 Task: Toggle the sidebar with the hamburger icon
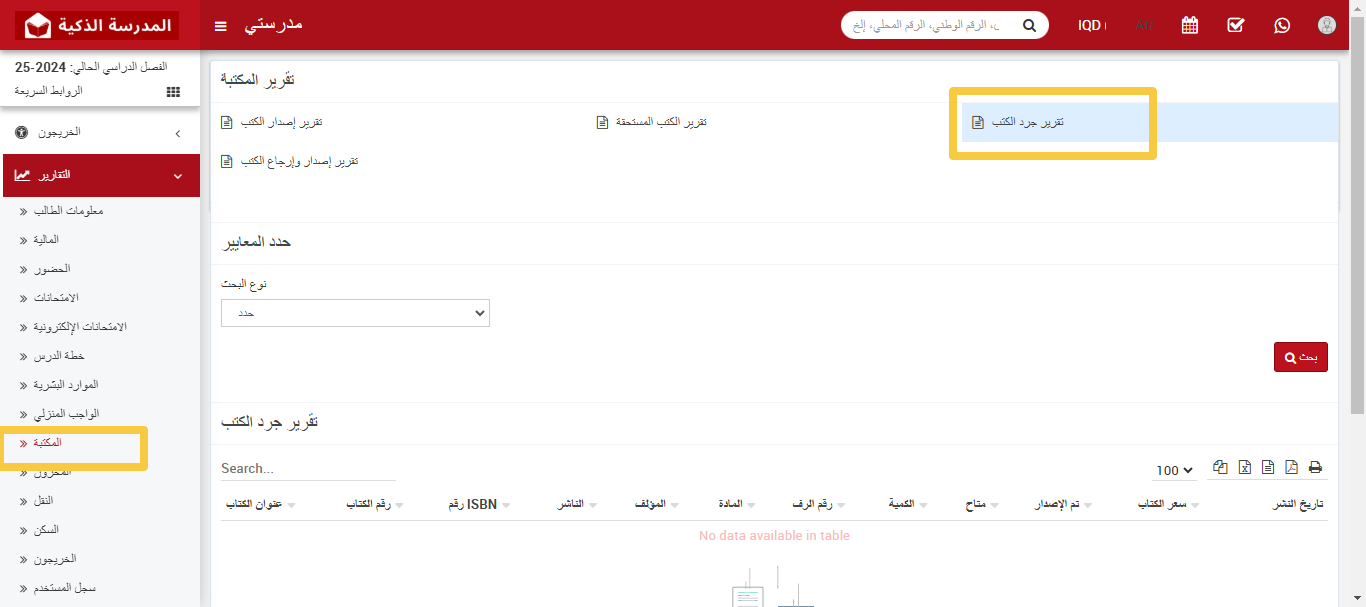click(220, 26)
